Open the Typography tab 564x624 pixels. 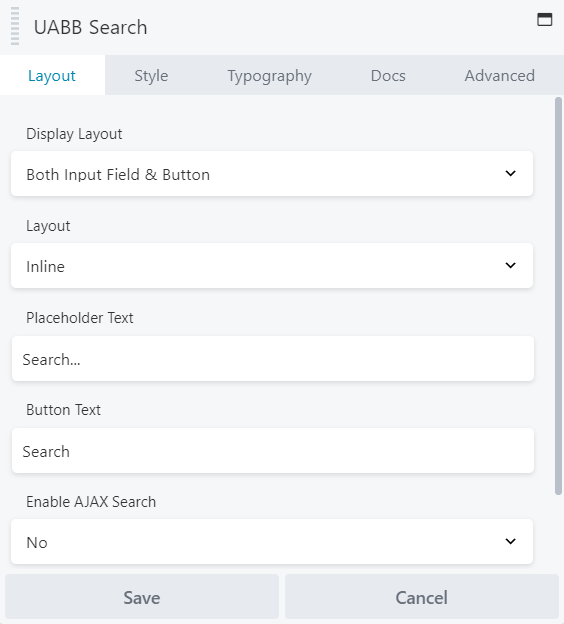coord(269,75)
